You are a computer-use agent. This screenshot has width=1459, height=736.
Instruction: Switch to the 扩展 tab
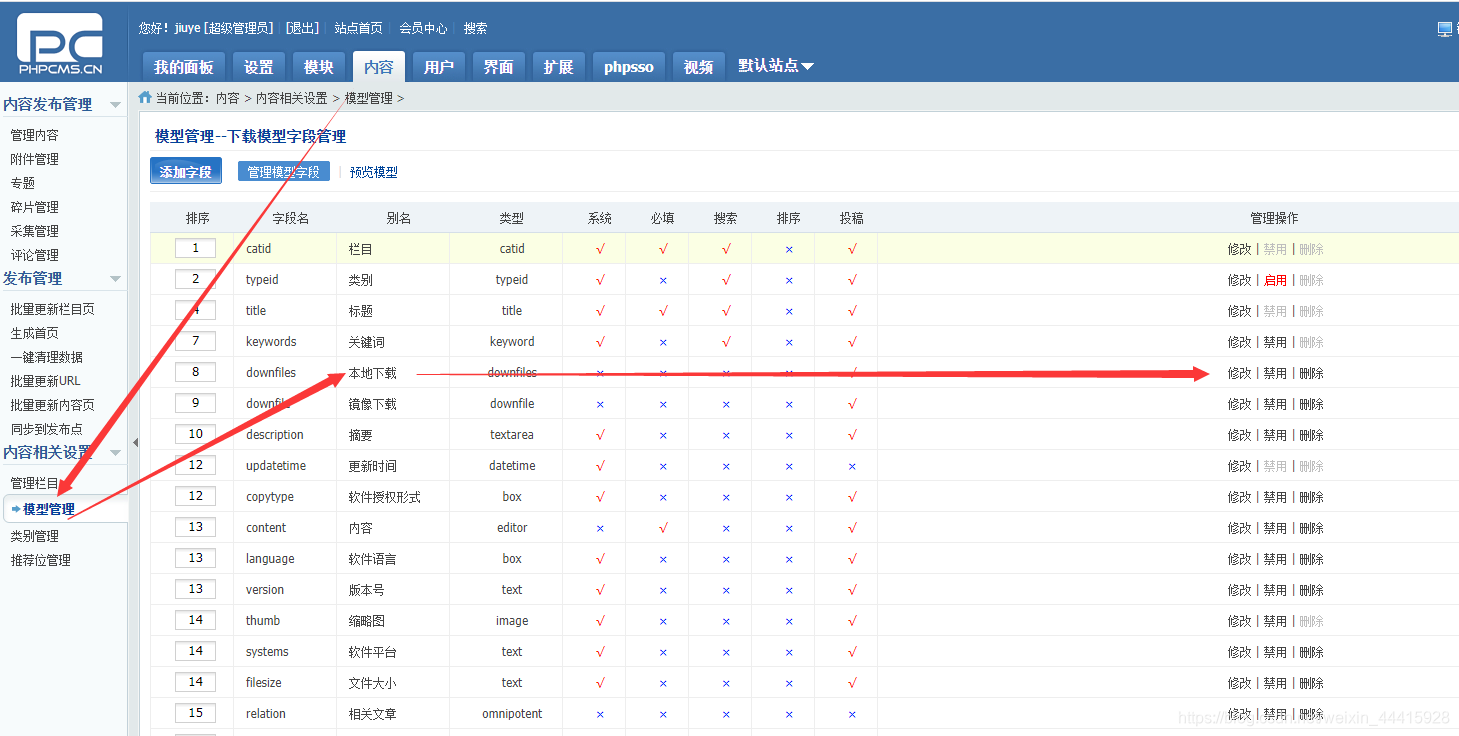559,67
